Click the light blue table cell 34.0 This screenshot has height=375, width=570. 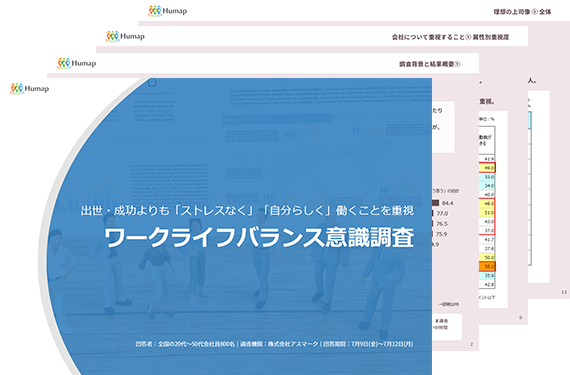tap(487, 186)
